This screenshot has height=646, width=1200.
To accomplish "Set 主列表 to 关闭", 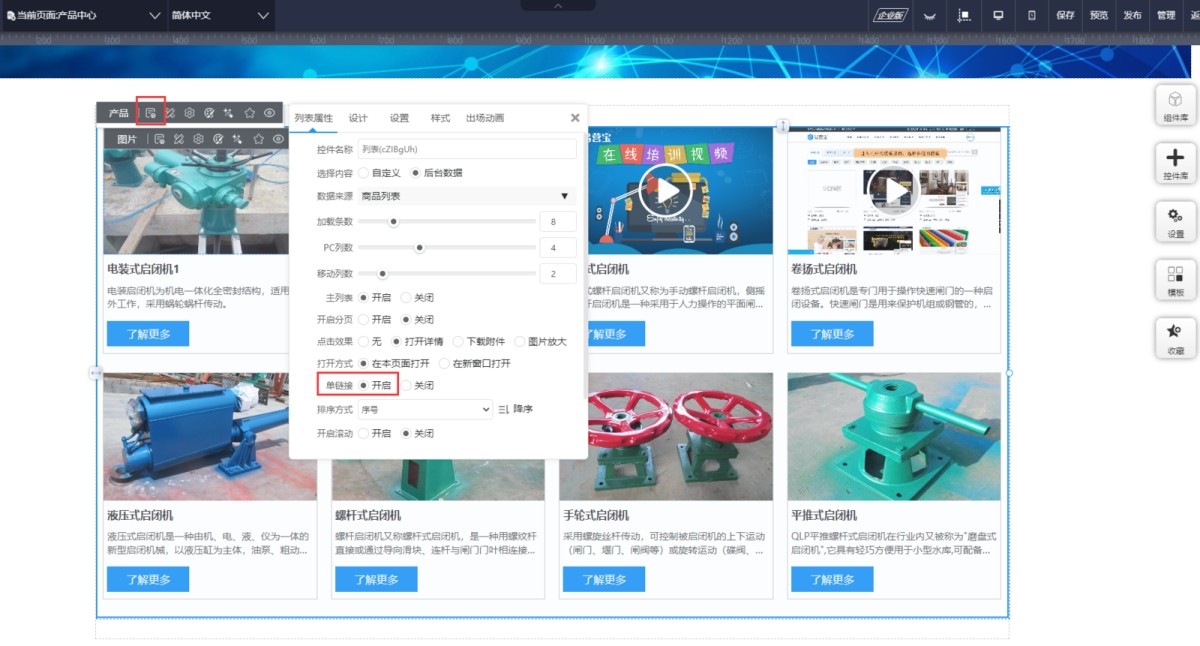I will pos(406,297).
